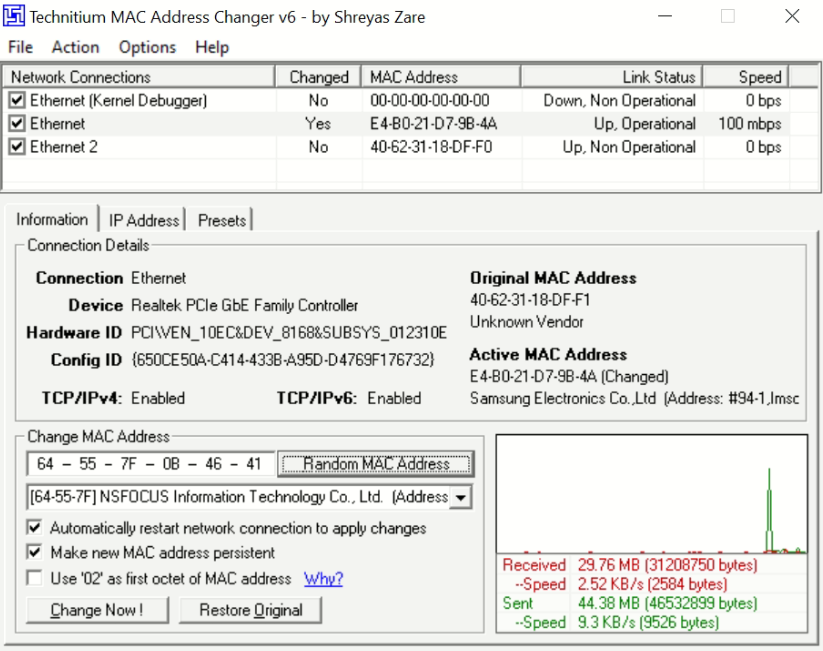Click the MAC octet field showing 7F
823x651 pixels.
(x=129, y=464)
